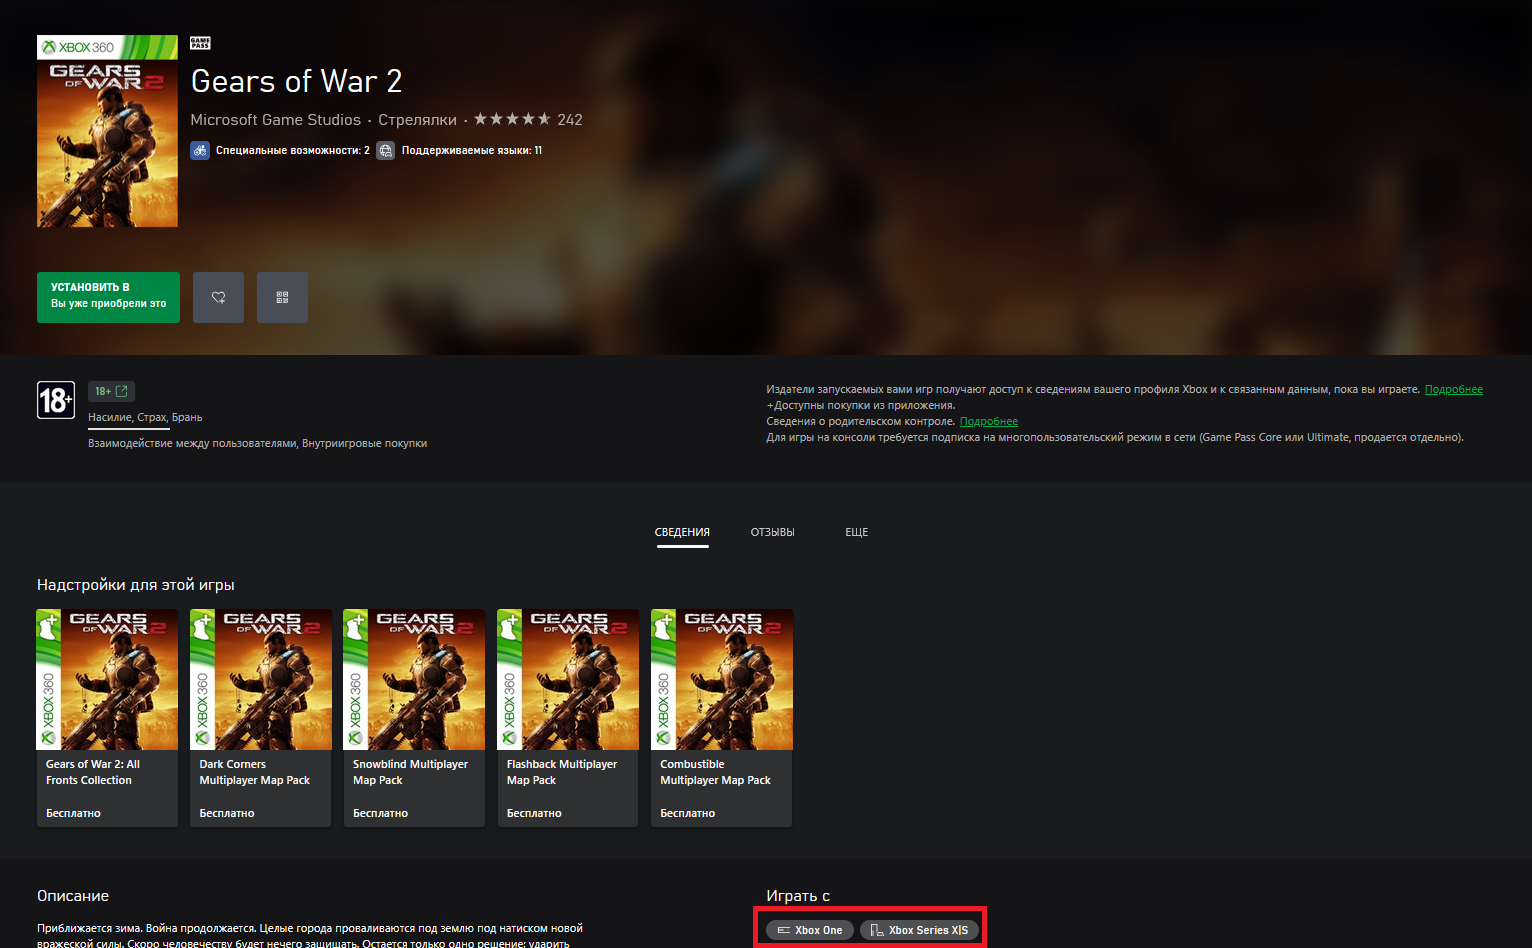Select the Xbox One platform chip
The image size is (1532, 948).
(810, 930)
